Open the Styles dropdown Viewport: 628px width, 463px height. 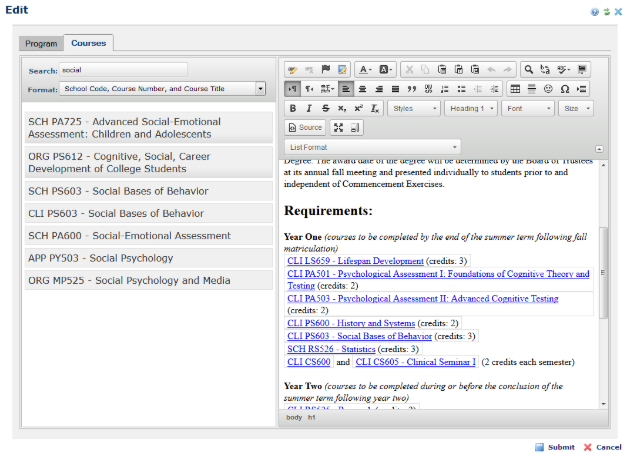(414, 109)
